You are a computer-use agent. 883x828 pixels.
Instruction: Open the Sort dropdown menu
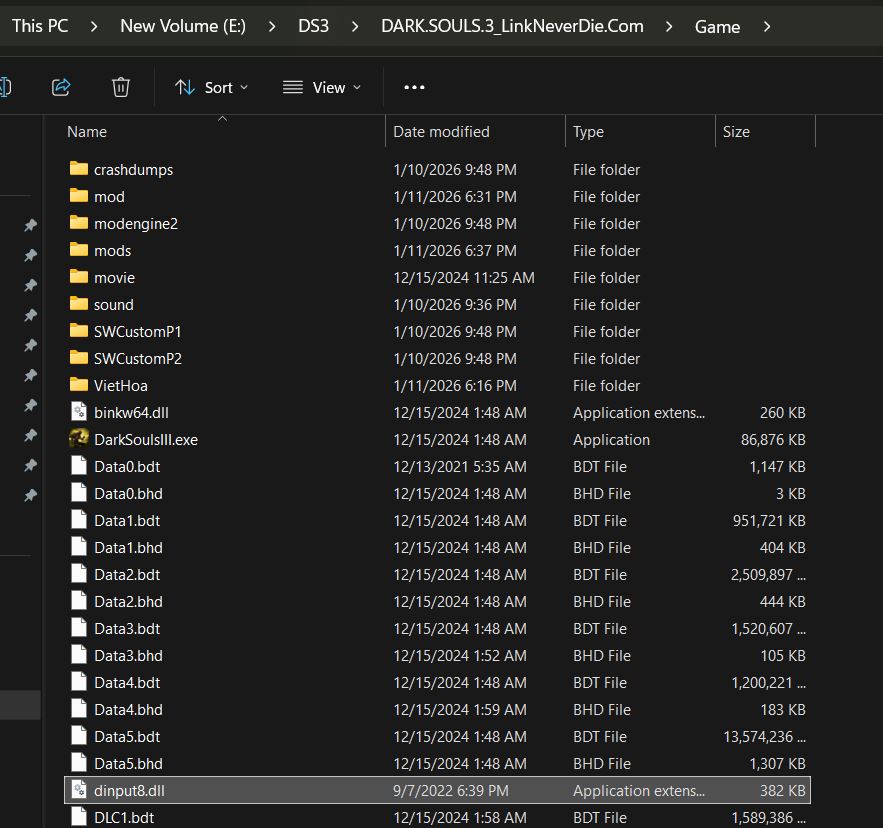point(211,87)
